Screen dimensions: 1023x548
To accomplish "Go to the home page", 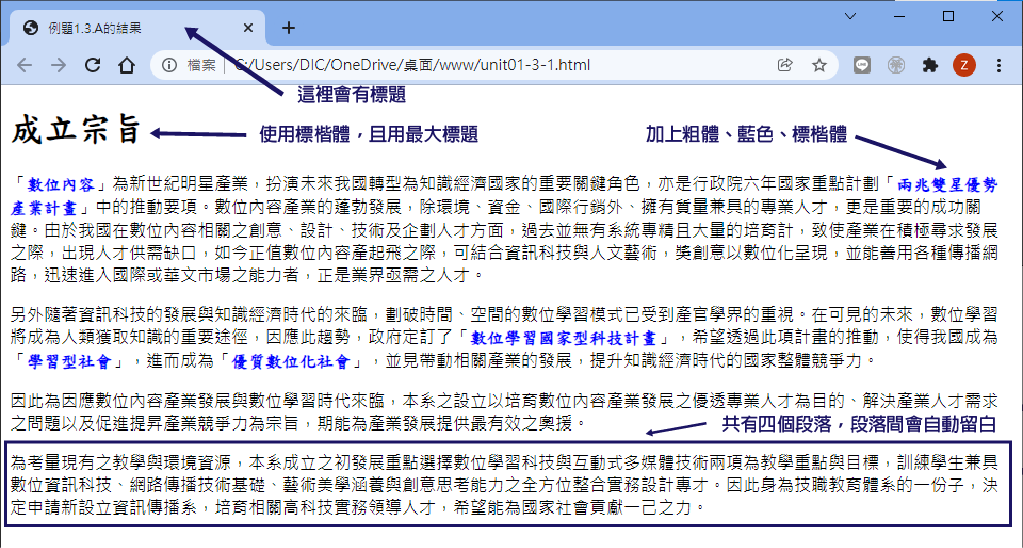I will click(x=126, y=65).
